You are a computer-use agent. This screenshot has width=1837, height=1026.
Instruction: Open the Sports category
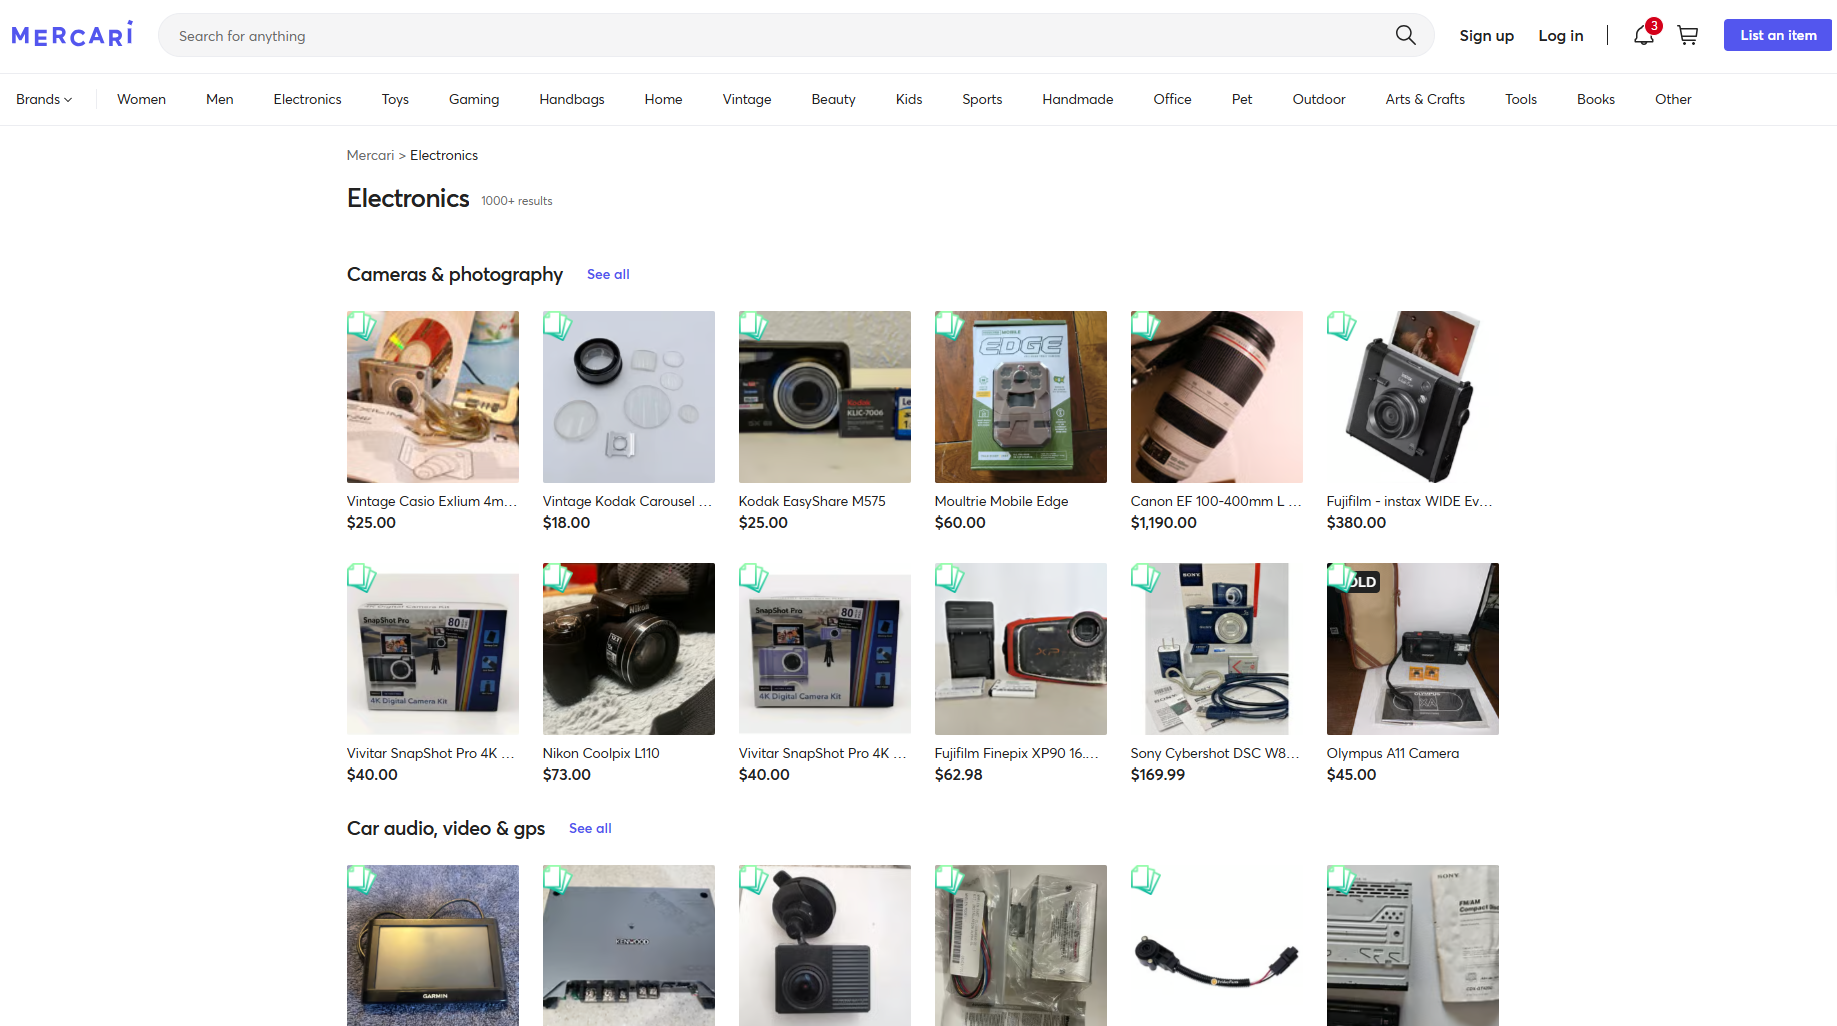[982, 99]
